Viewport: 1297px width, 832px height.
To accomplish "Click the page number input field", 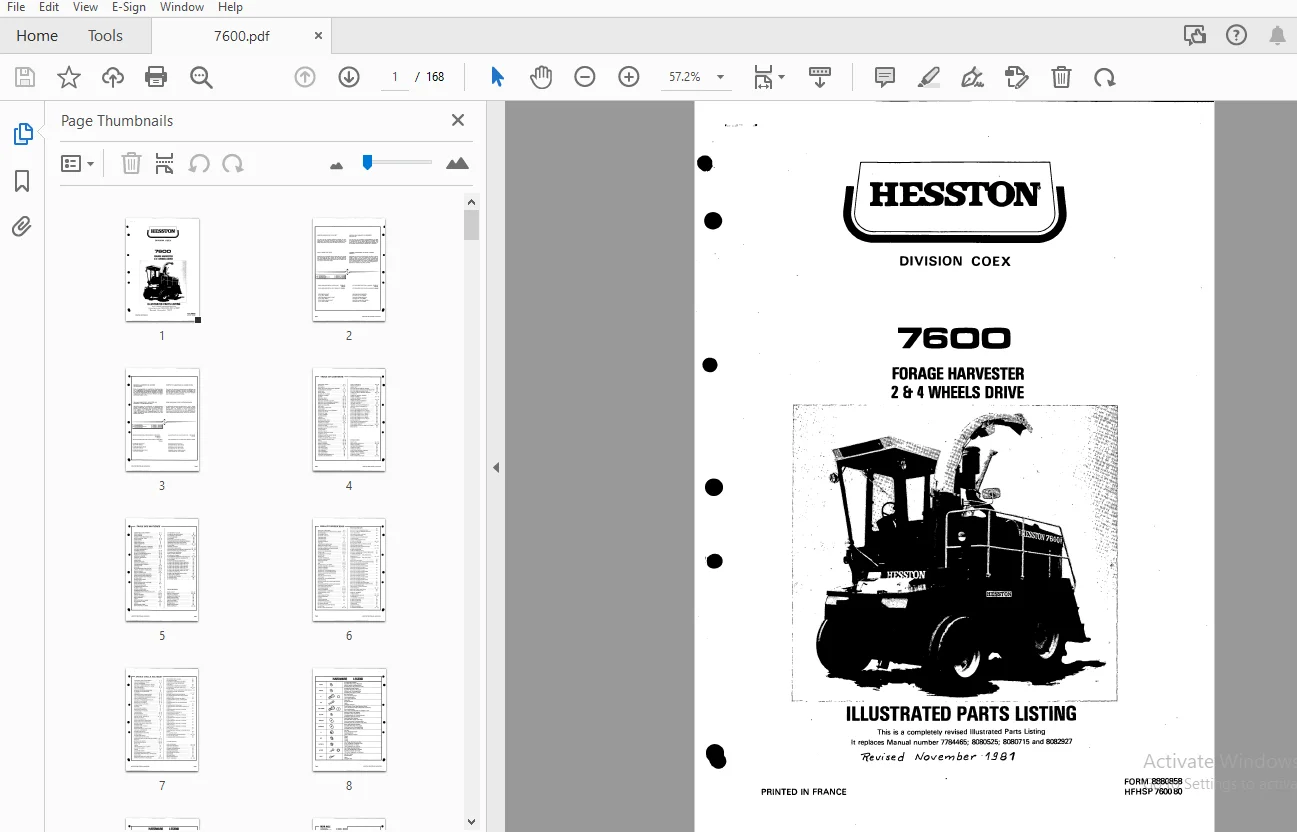I will coord(395,77).
